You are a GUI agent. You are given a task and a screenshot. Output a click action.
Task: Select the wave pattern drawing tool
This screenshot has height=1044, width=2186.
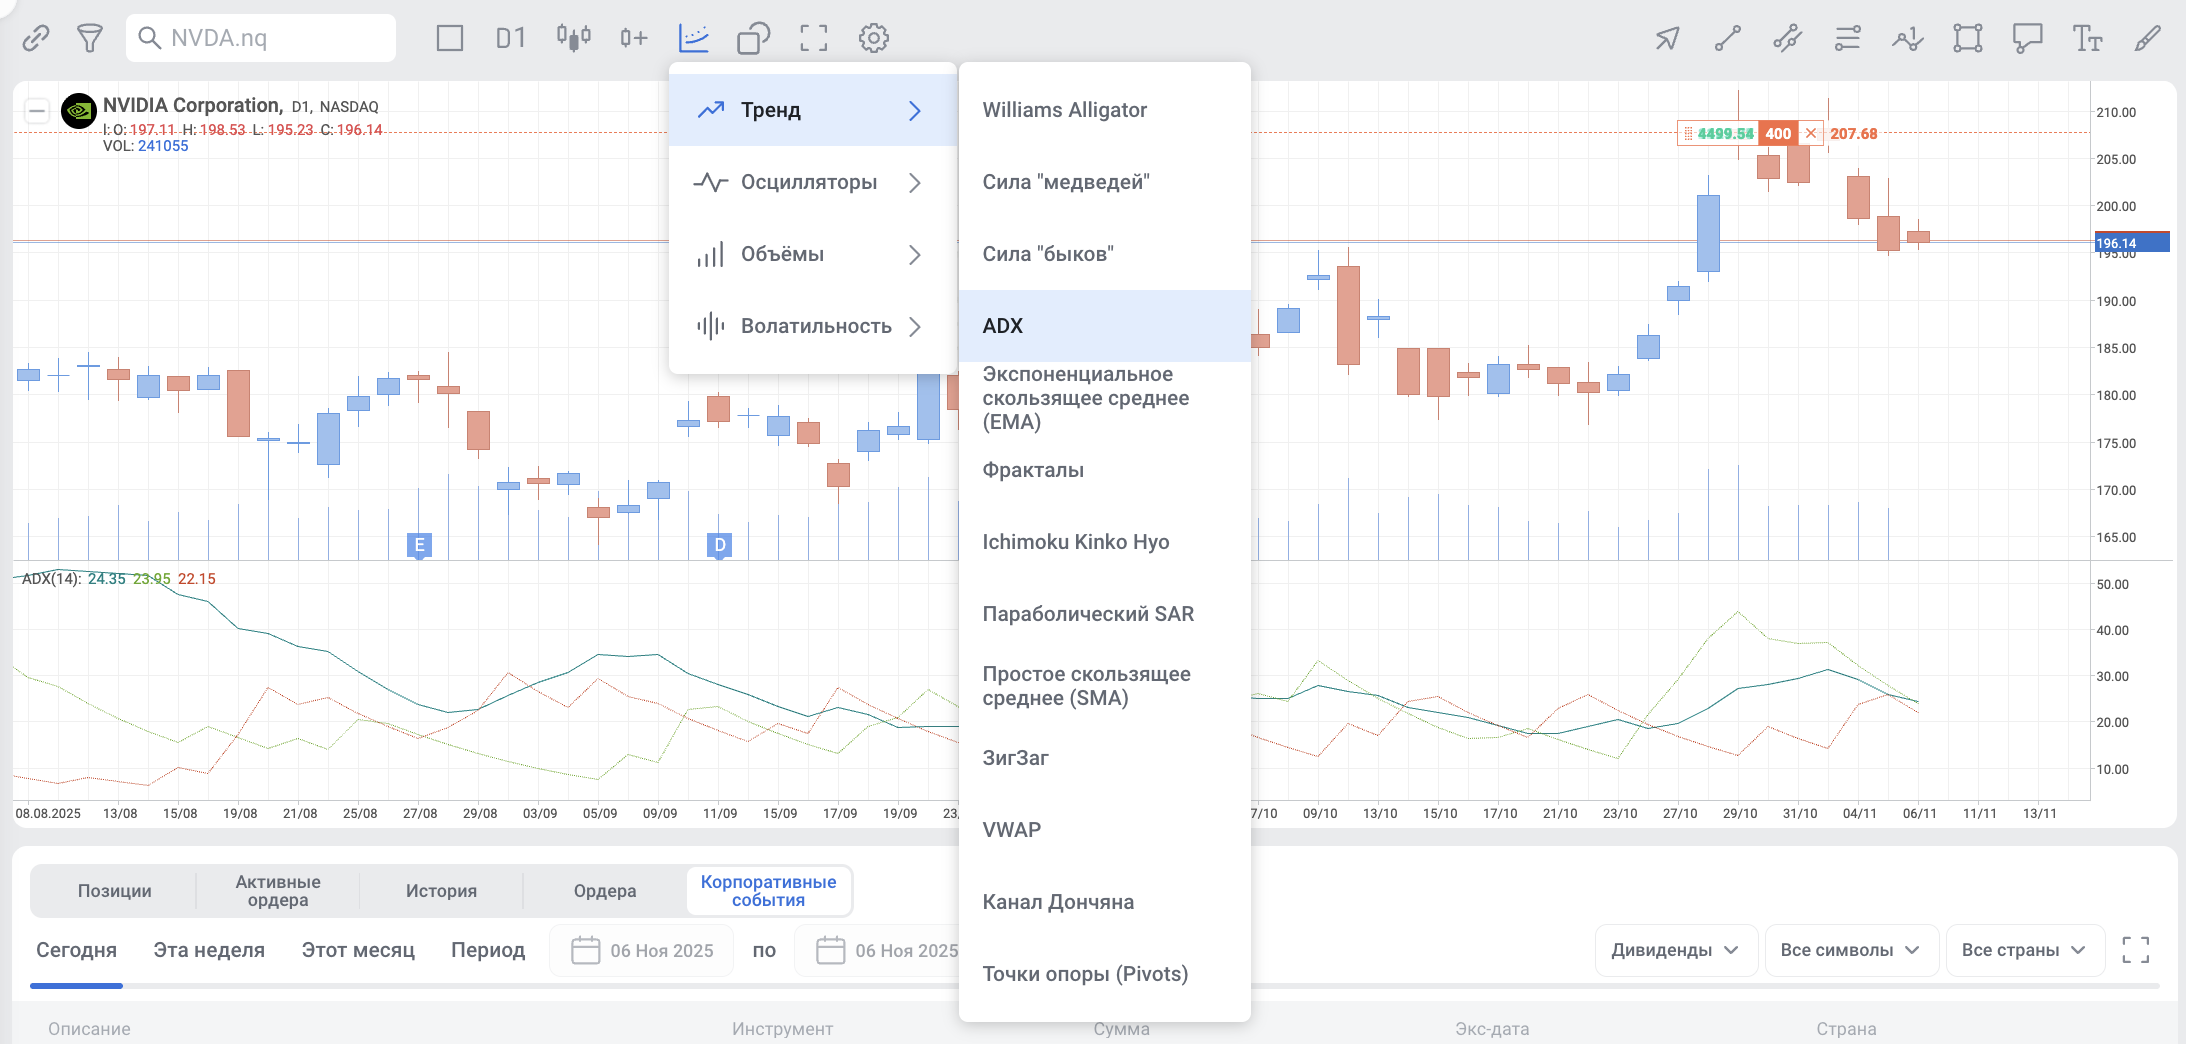click(1907, 38)
